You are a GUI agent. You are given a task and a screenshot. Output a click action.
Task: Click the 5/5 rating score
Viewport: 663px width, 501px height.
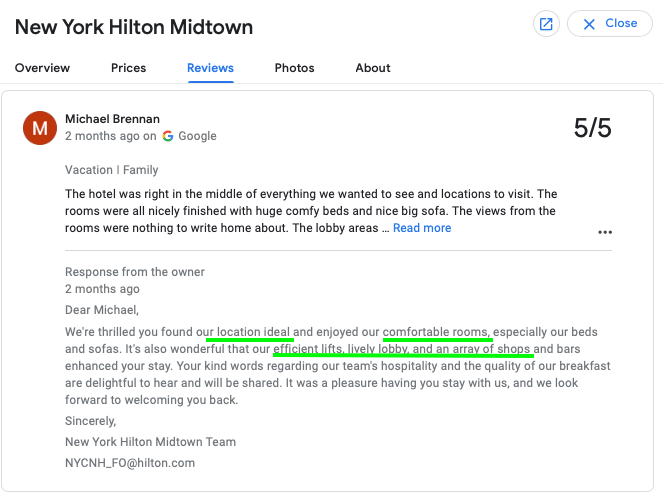[592, 128]
